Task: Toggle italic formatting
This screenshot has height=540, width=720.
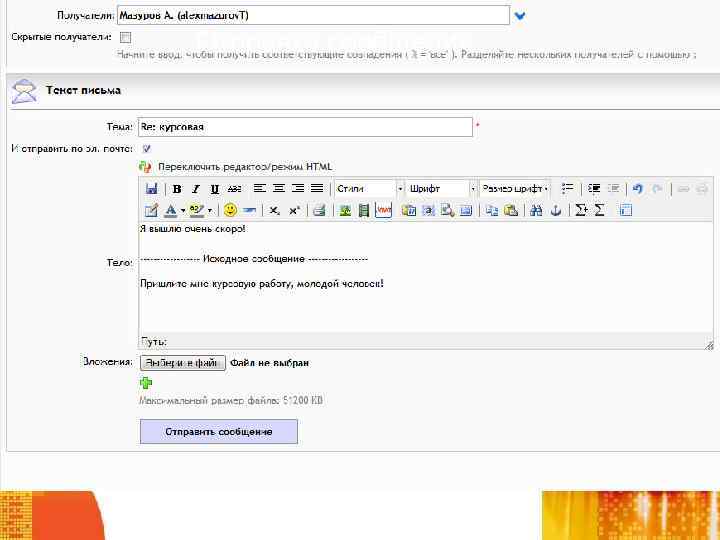Action: click(x=196, y=189)
